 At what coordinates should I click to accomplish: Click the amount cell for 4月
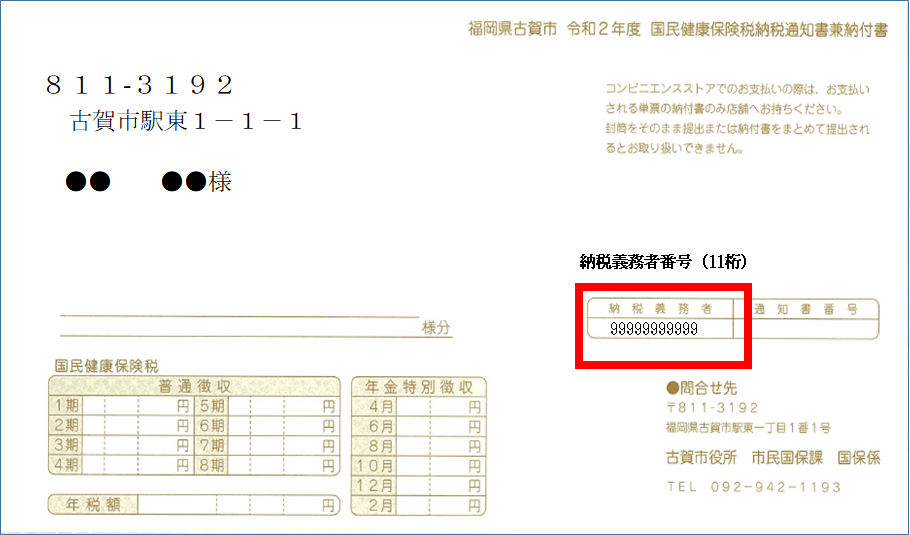point(440,407)
